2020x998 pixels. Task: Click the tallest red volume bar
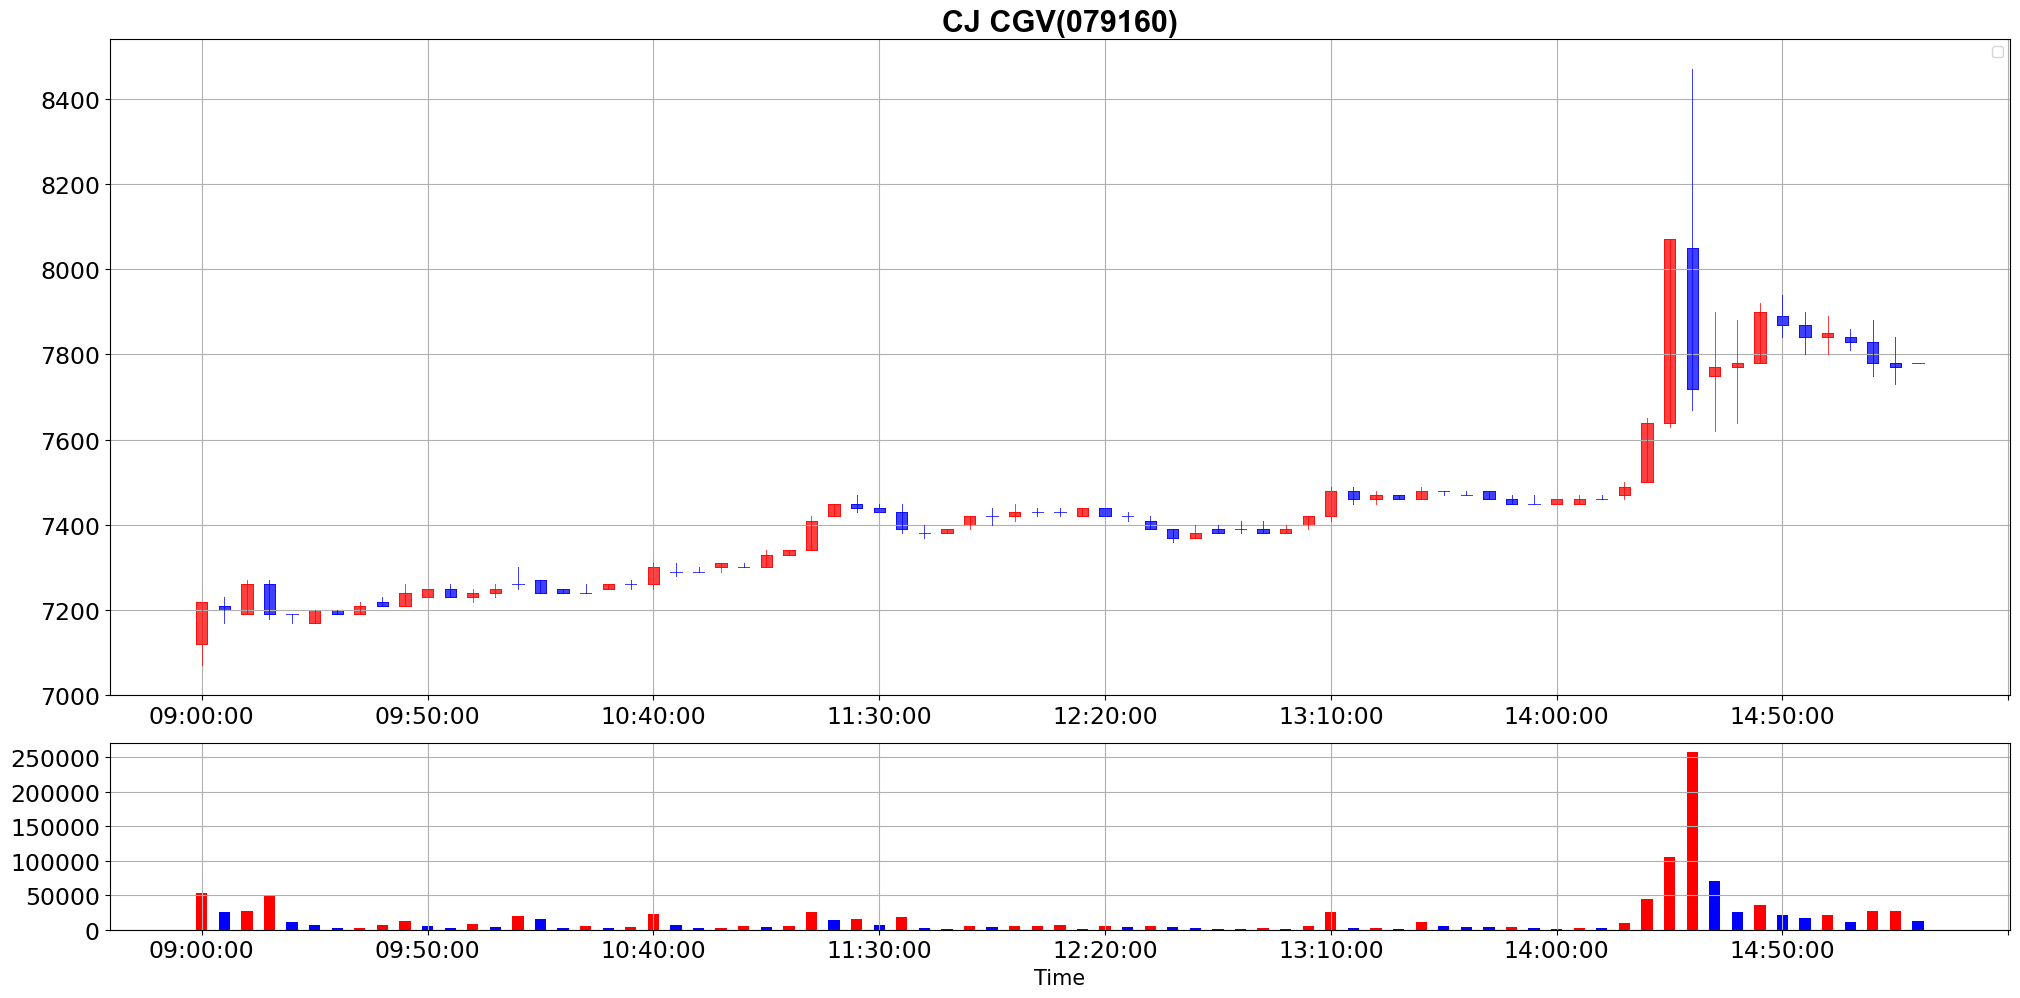coord(1692,841)
